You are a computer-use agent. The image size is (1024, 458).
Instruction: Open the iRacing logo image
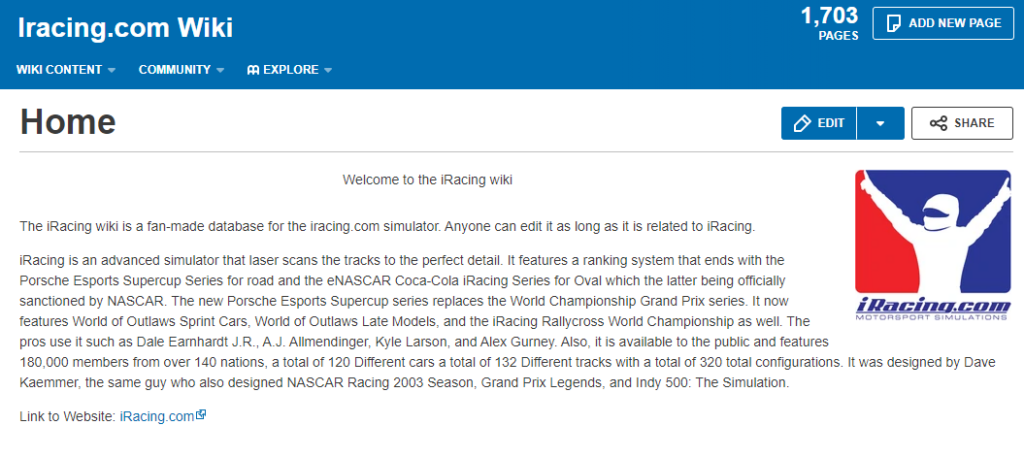(931, 245)
